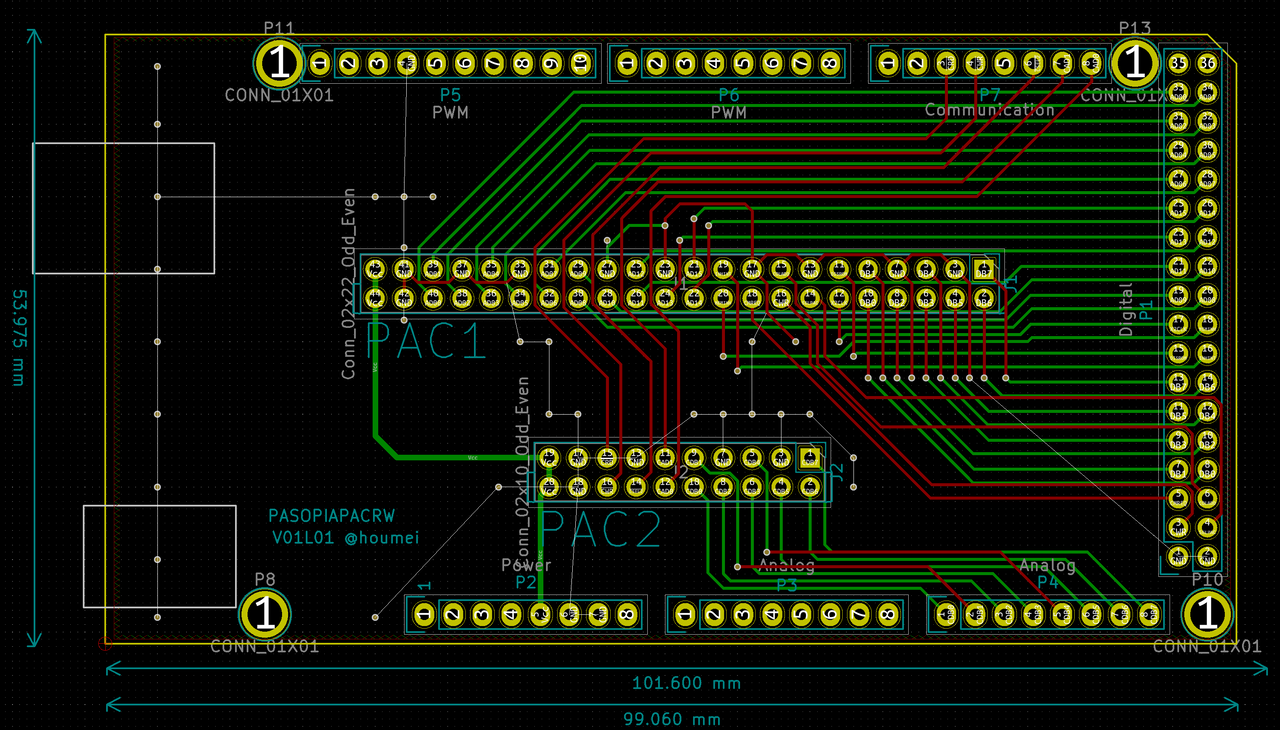The height and width of the screenshot is (730, 1280).
Task: Click the 101.600 mm width dimension
Action: 686,684
